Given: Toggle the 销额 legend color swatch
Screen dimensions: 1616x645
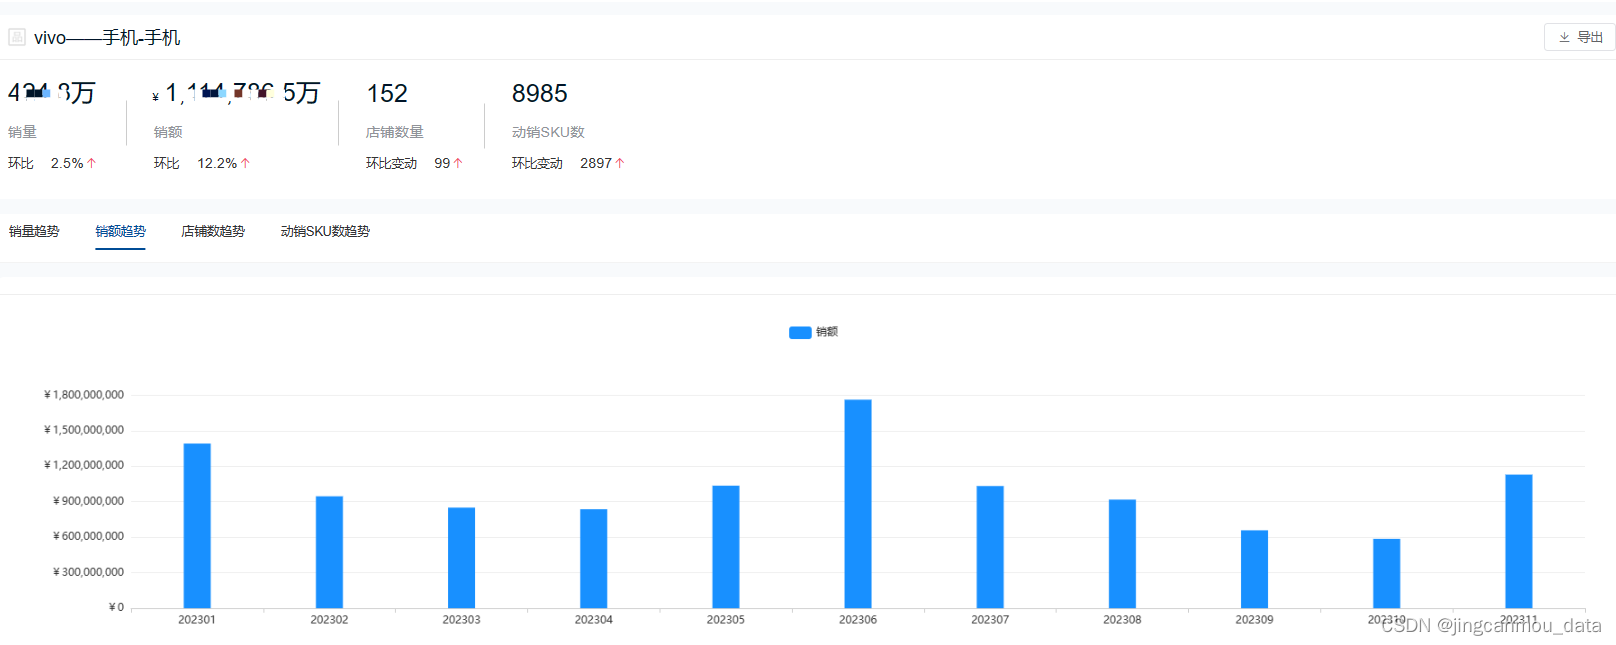Looking at the screenshot, I should pos(800,332).
